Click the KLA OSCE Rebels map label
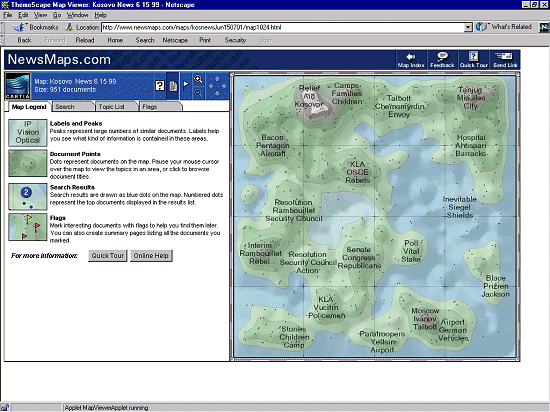 [x=357, y=172]
